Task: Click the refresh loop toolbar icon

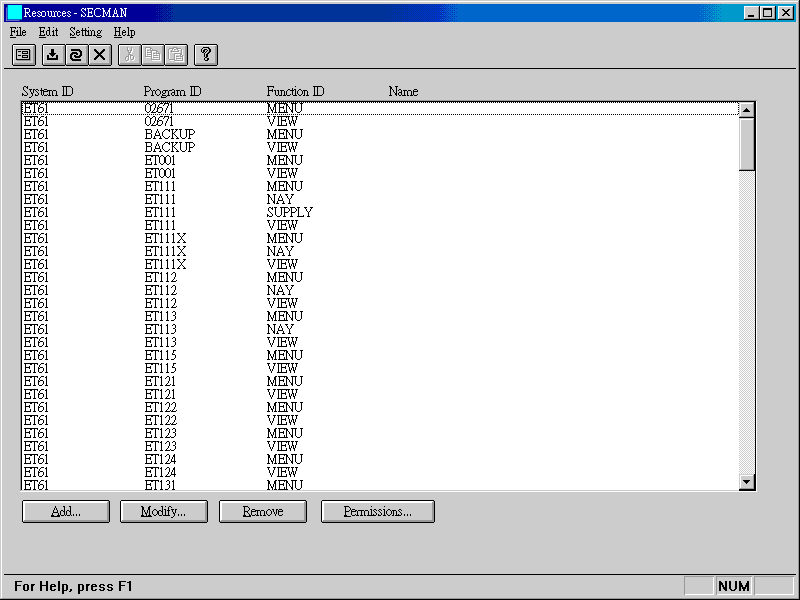Action: click(x=76, y=55)
